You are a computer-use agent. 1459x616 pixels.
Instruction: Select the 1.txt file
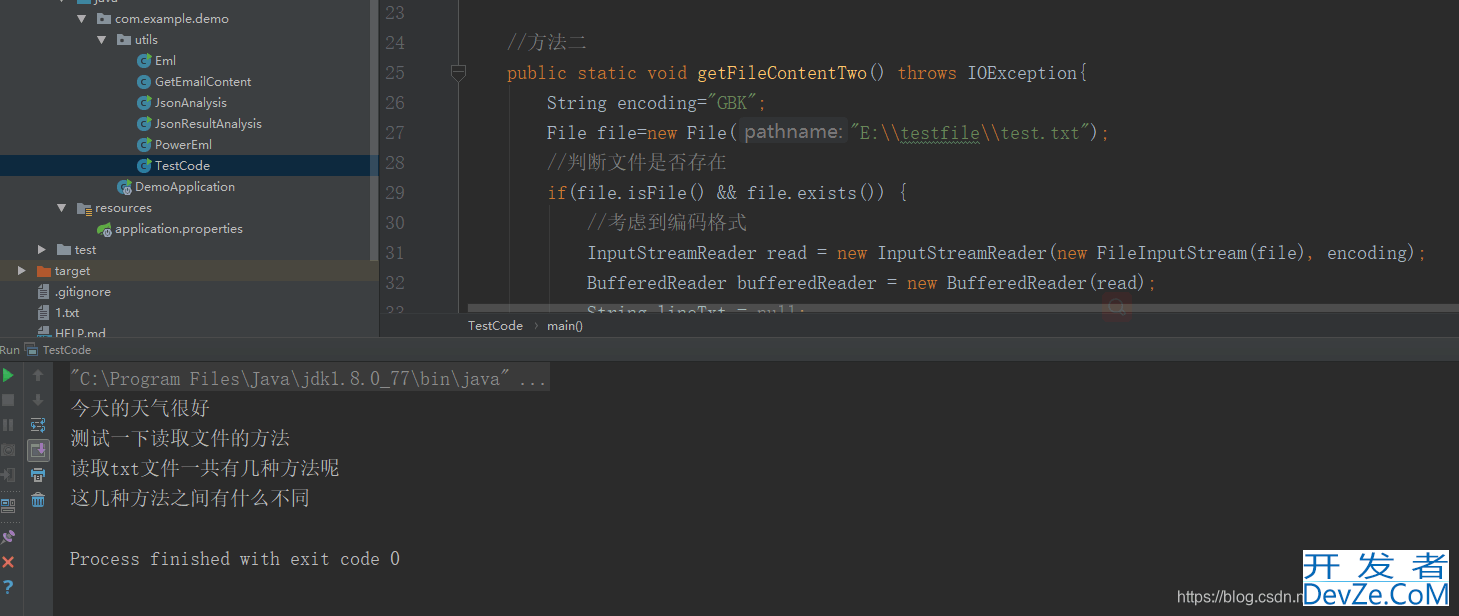pos(67,313)
